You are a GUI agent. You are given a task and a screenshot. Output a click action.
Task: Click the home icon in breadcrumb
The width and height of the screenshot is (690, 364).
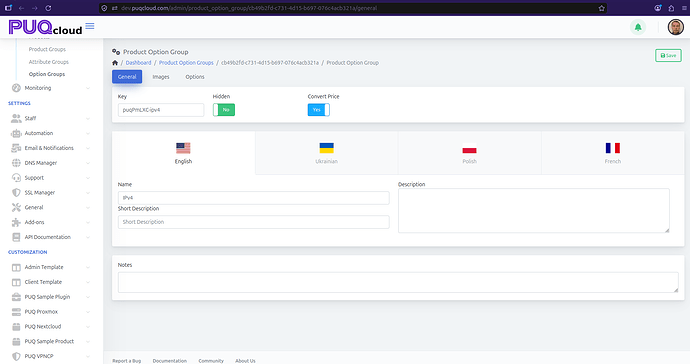[115, 63]
